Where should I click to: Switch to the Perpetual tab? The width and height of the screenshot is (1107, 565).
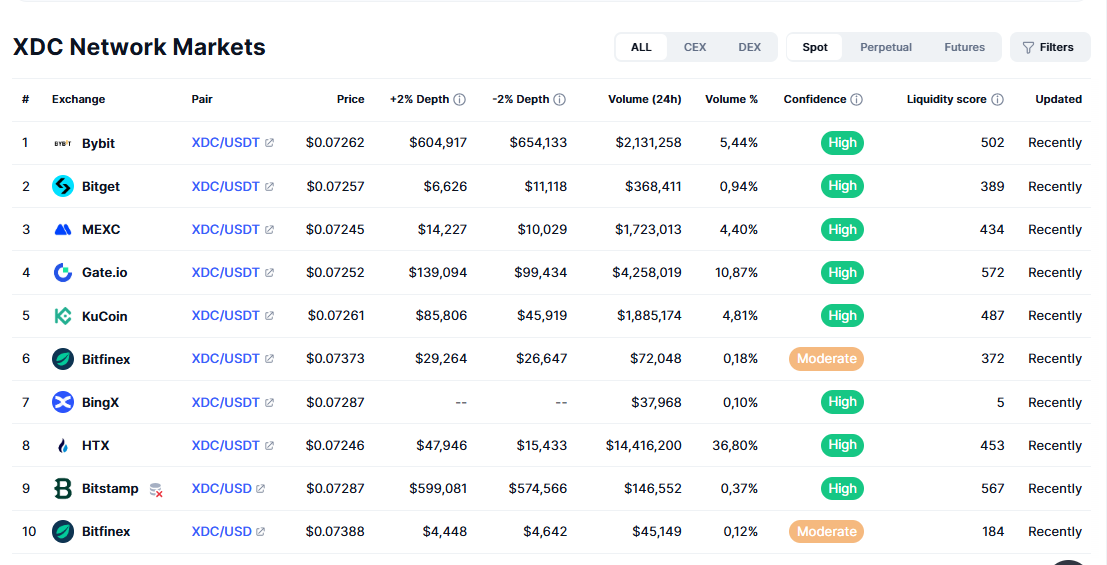(886, 47)
